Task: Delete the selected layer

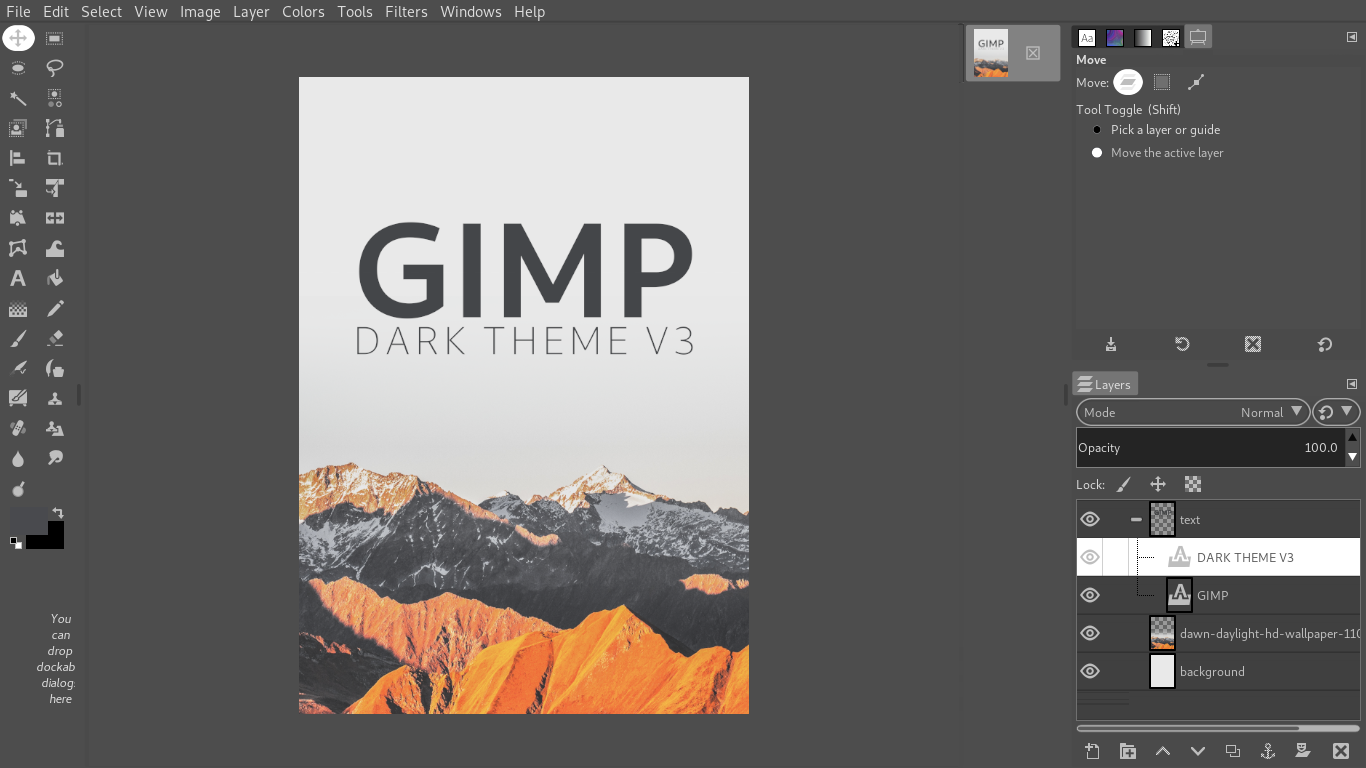Action: coord(1341,751)
